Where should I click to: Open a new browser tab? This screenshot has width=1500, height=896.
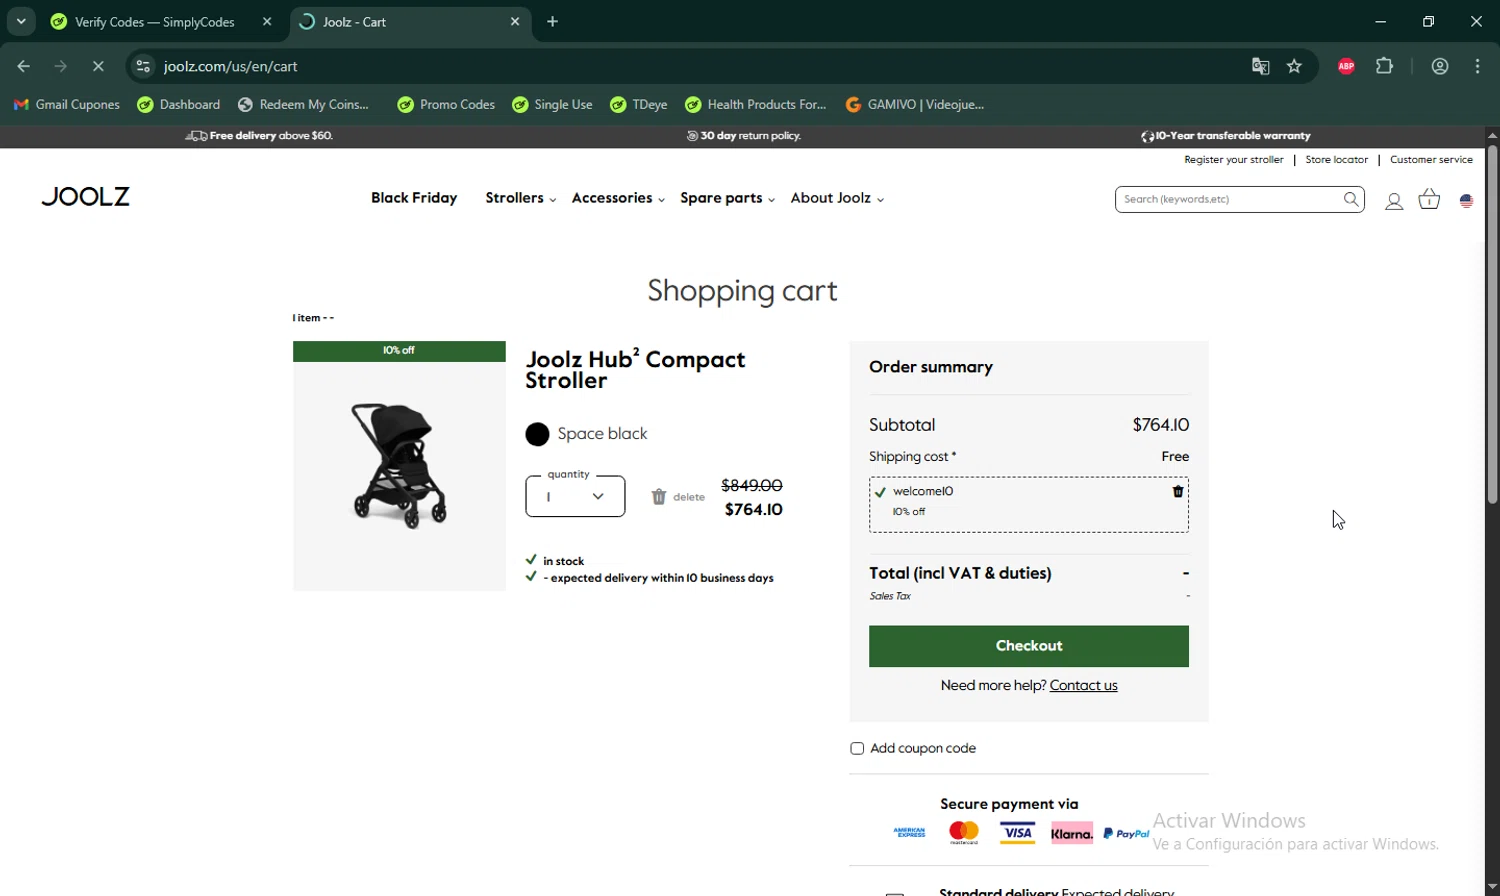click(553, 22)
